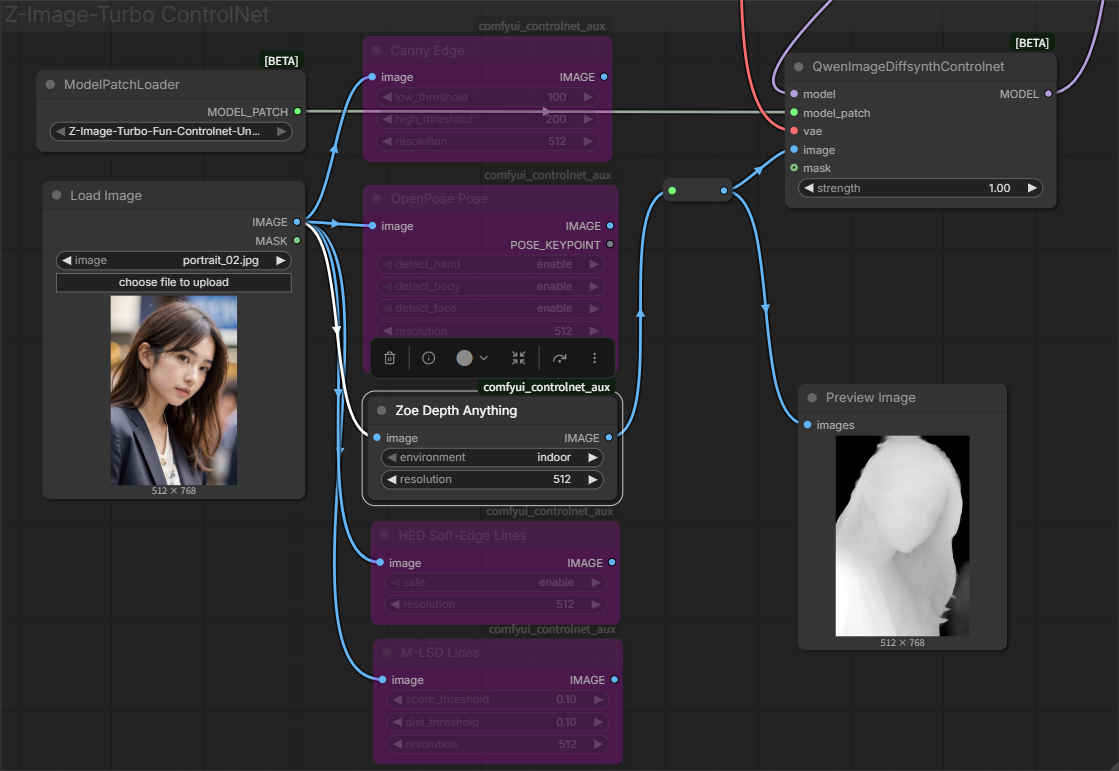Click the collapse node icon in toolbar
The image size is (1119, 771).
518,358
